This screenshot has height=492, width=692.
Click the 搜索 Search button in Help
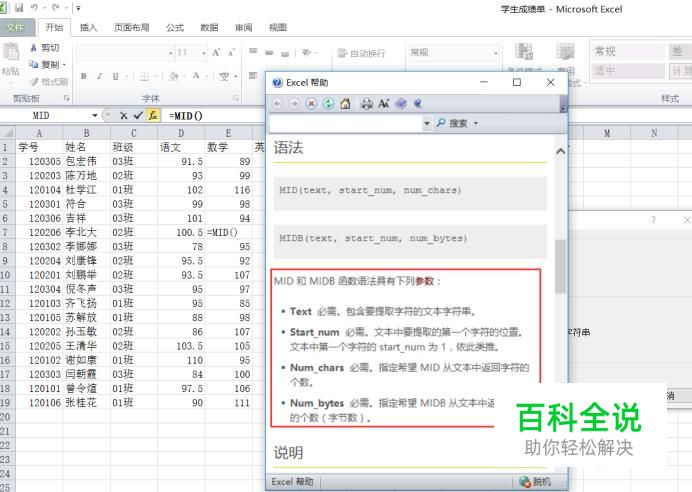(x=452, y=123)
